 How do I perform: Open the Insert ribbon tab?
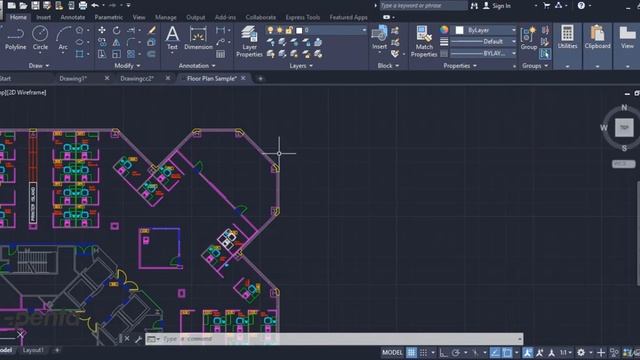point(43,17)
